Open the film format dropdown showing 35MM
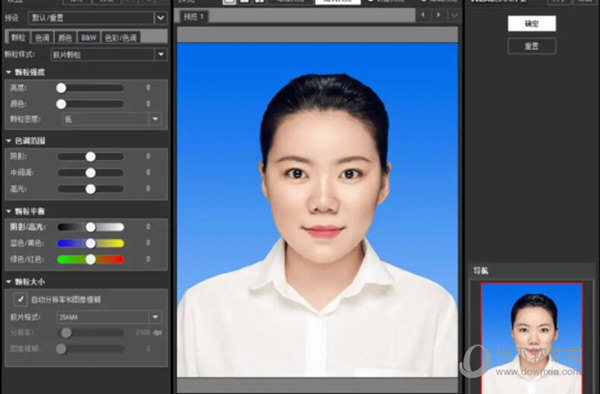 point(109,317)
